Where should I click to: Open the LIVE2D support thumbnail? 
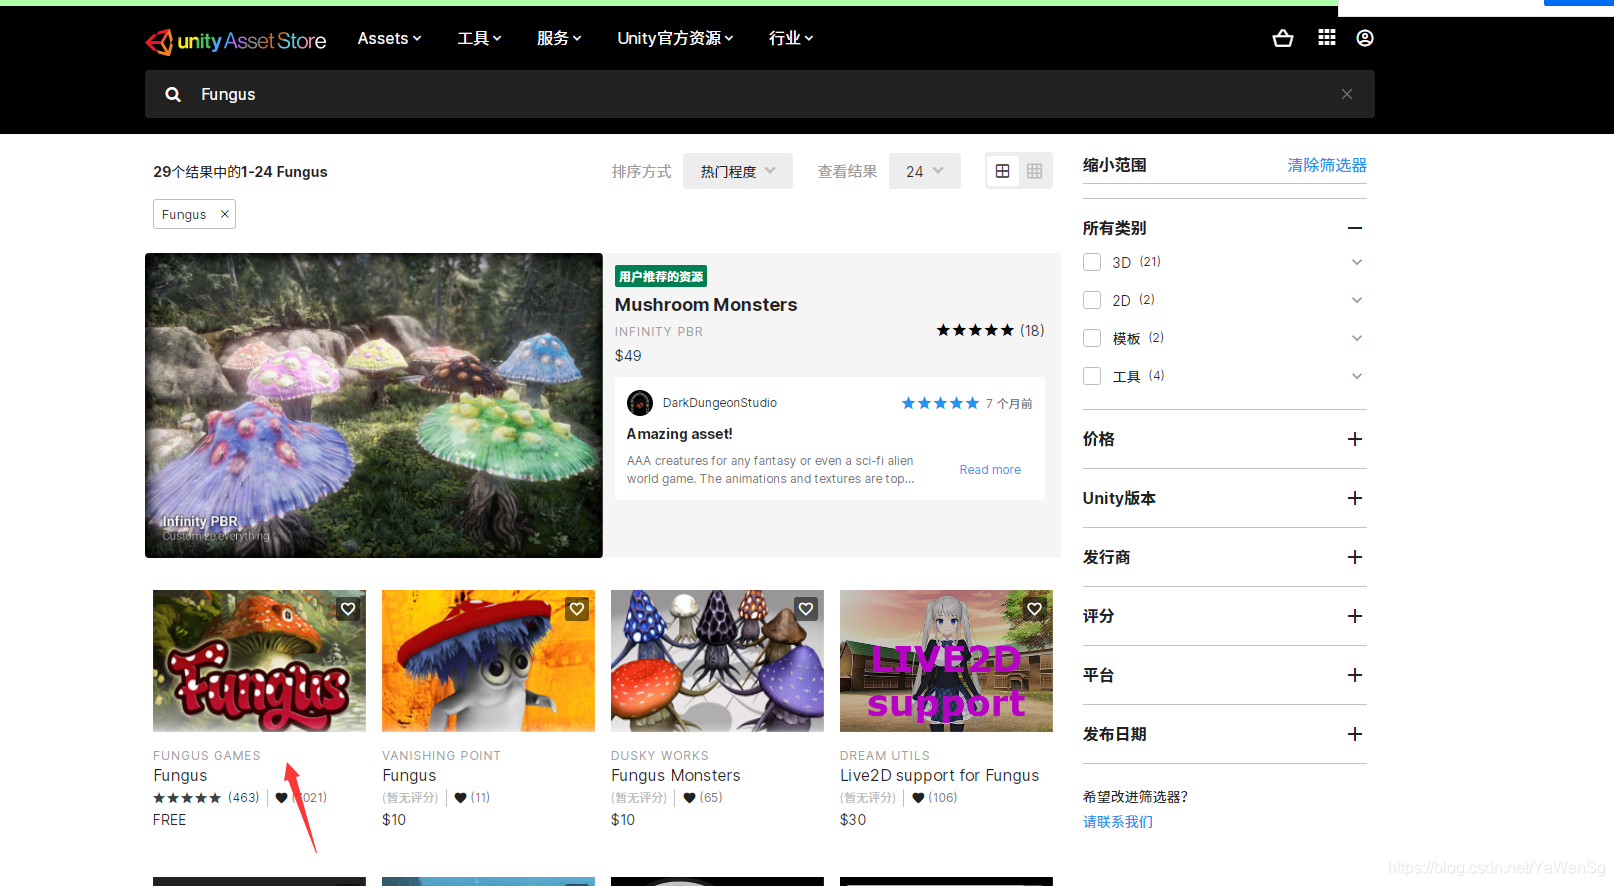coord(946,661)
